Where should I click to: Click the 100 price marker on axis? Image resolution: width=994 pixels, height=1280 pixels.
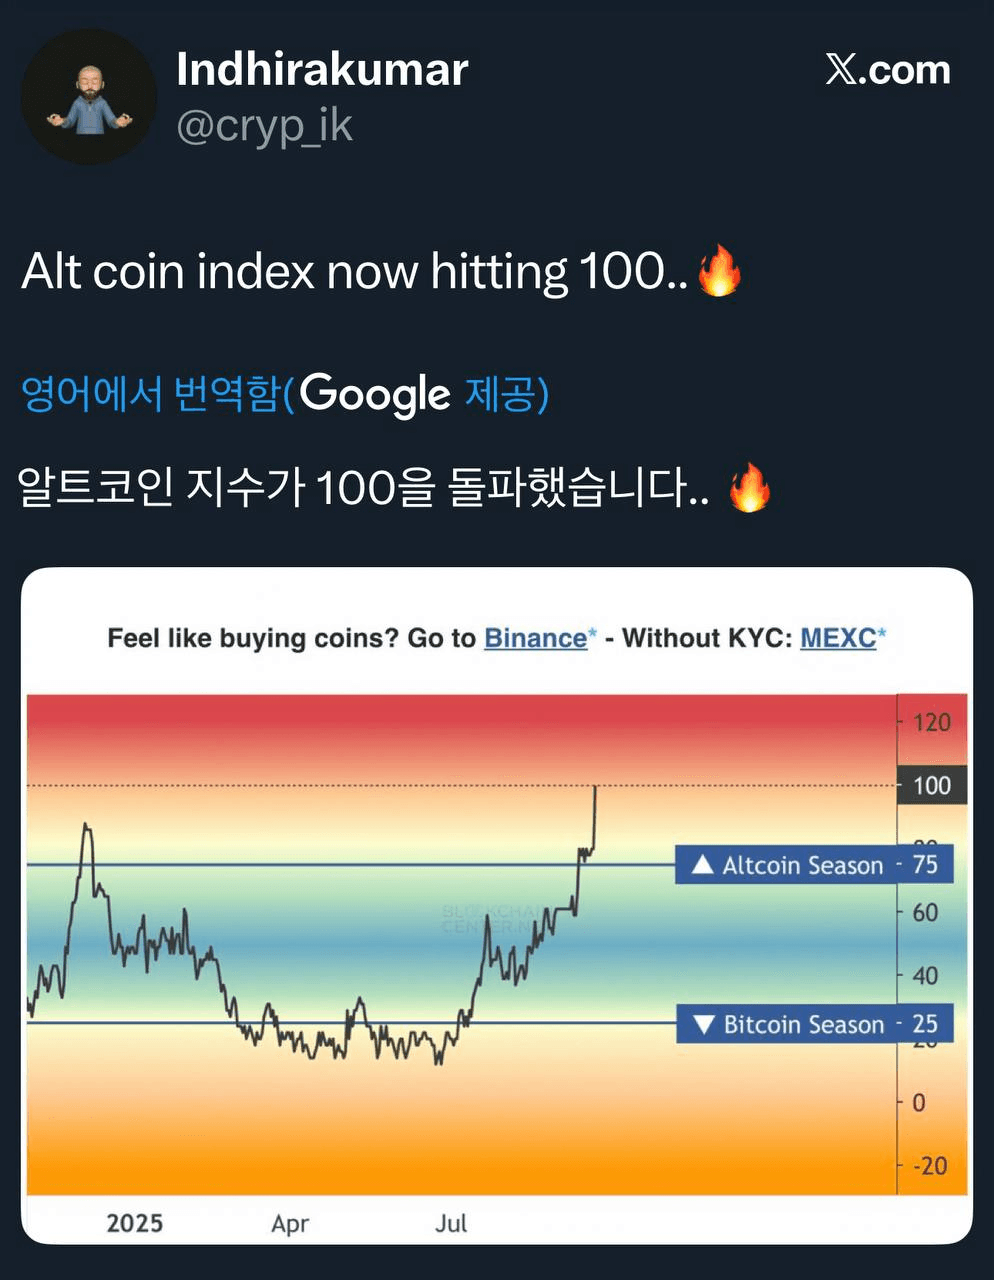click(x=932, y=785)
